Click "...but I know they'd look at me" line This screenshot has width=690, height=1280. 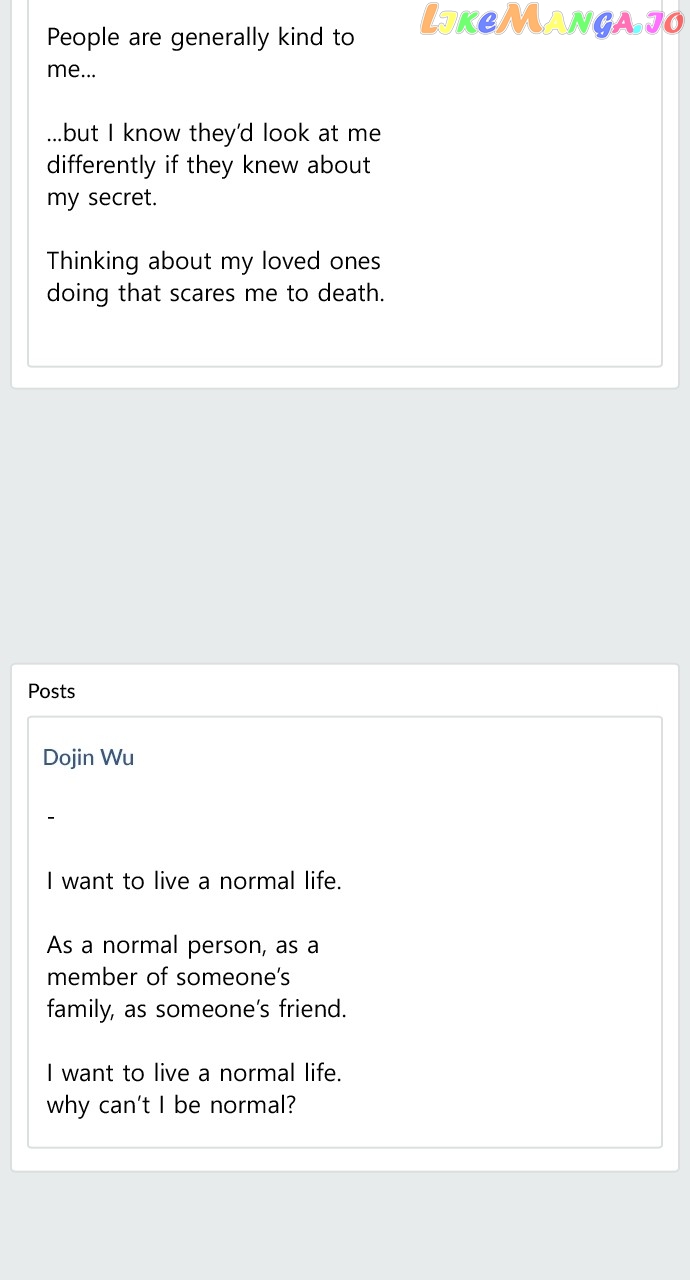214,133
